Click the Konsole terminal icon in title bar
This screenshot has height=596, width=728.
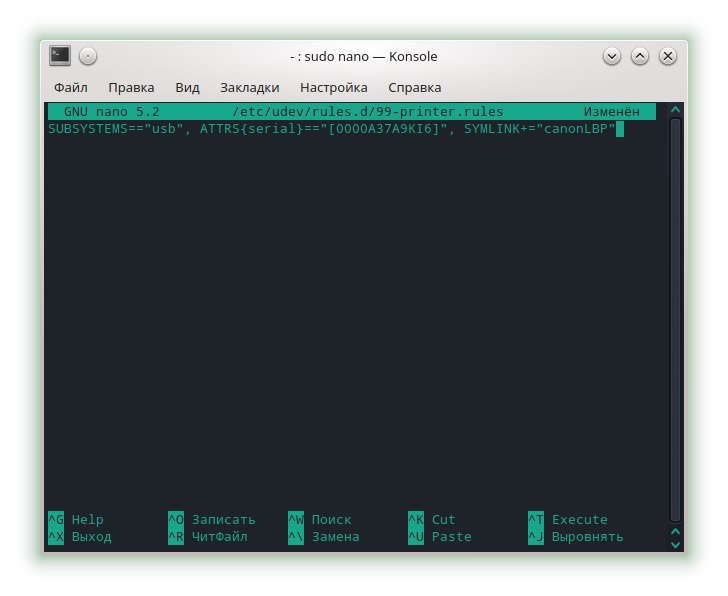(60, 56)
